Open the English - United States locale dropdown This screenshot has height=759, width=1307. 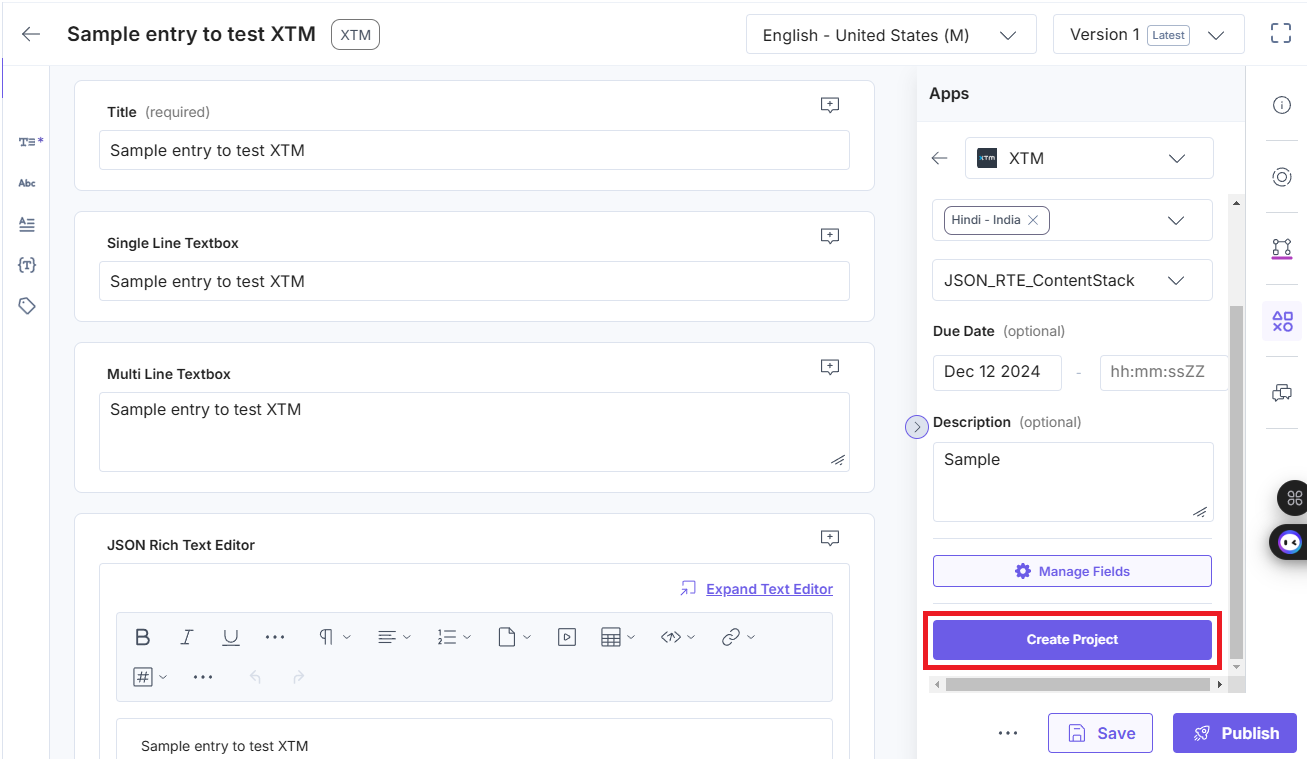tap(891, 35)
